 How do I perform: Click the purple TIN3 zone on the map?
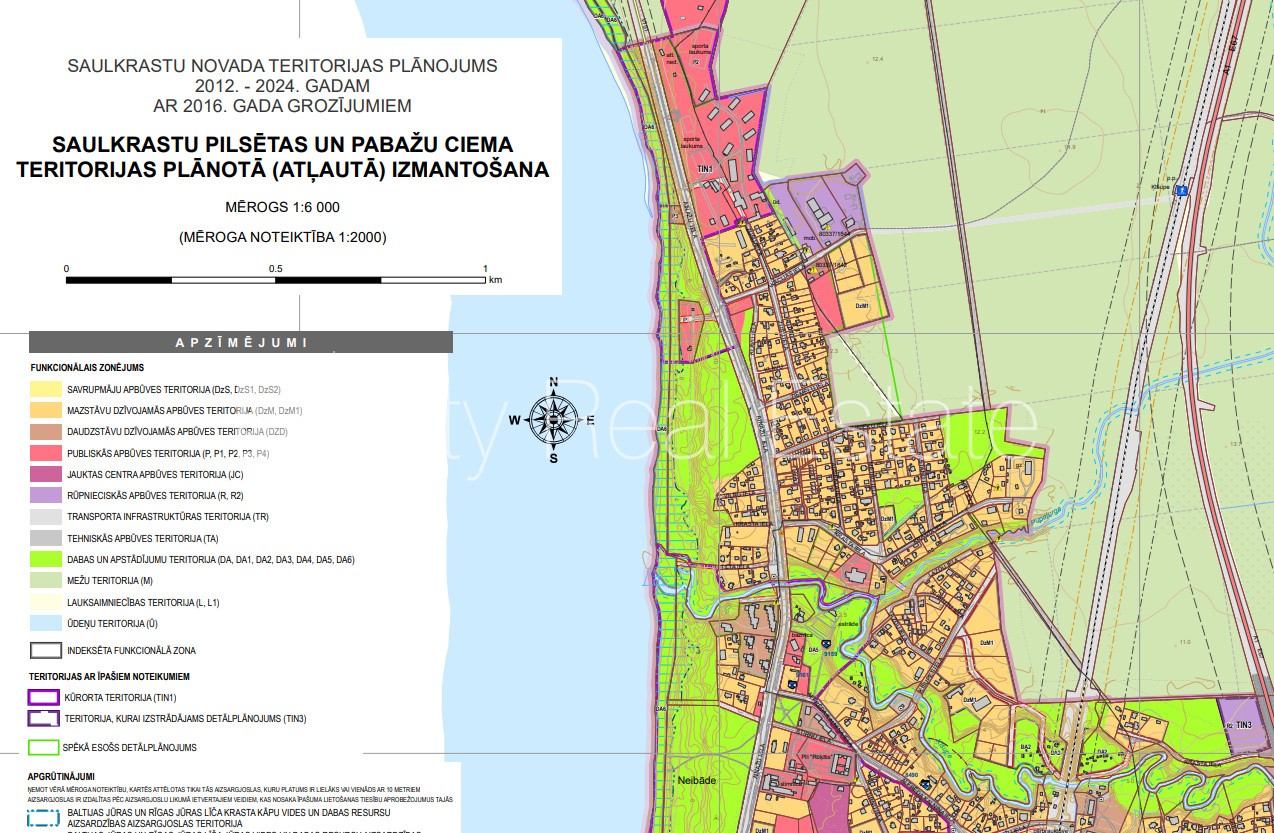tap(1243, 722)
